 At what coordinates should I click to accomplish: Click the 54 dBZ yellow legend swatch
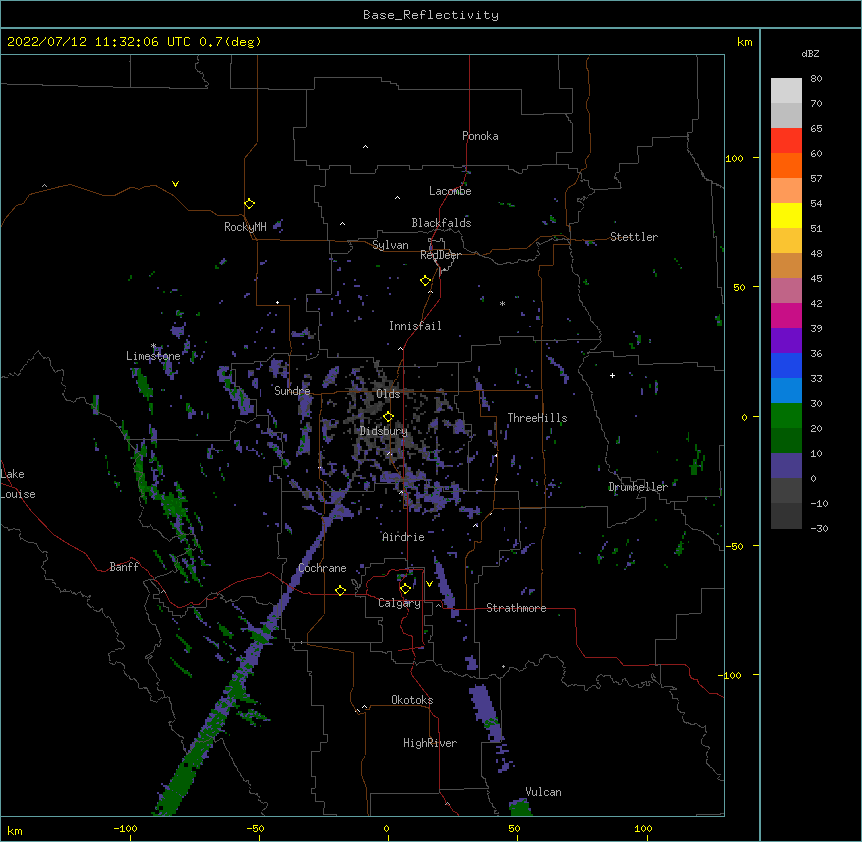click(786, 215)
